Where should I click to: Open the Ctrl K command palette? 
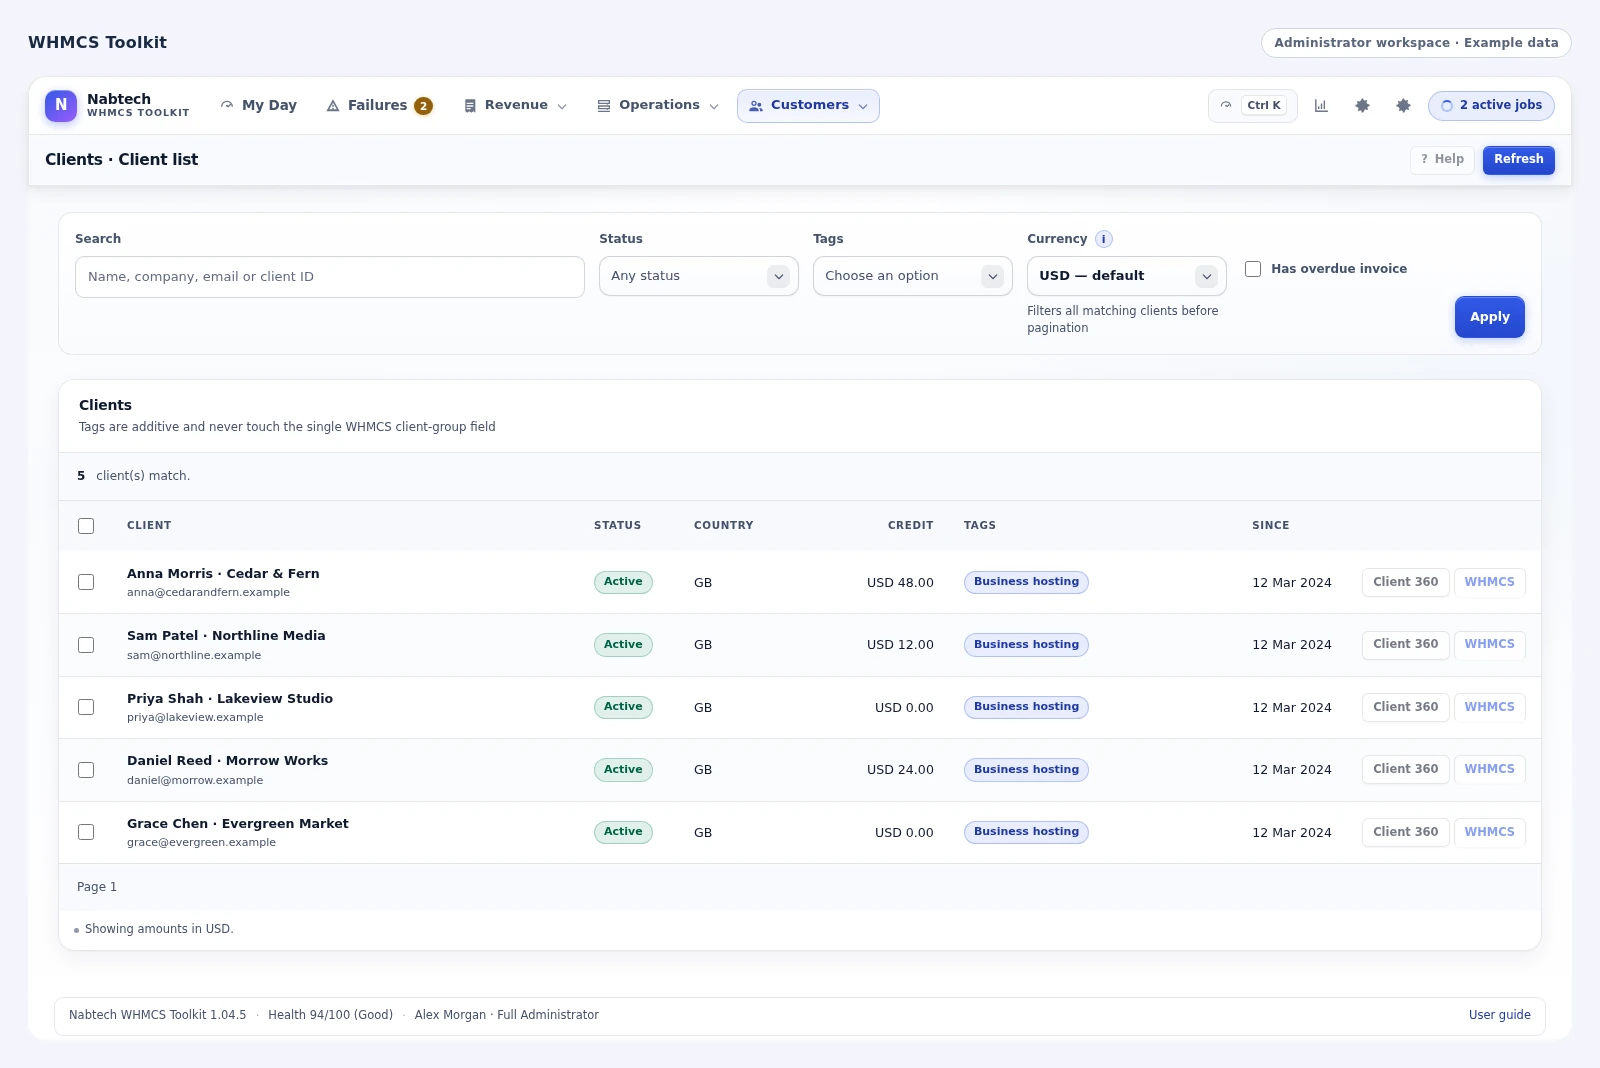[1252, 105]
